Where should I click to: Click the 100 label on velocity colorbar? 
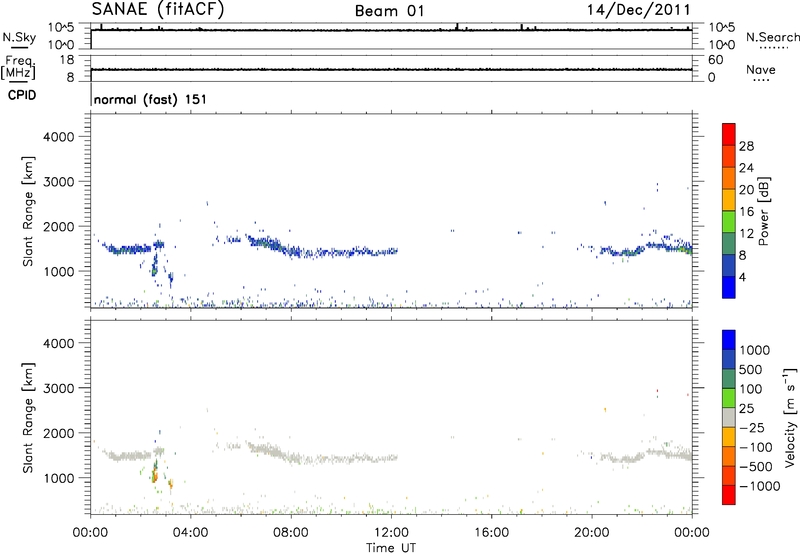[x=751, y=389]
